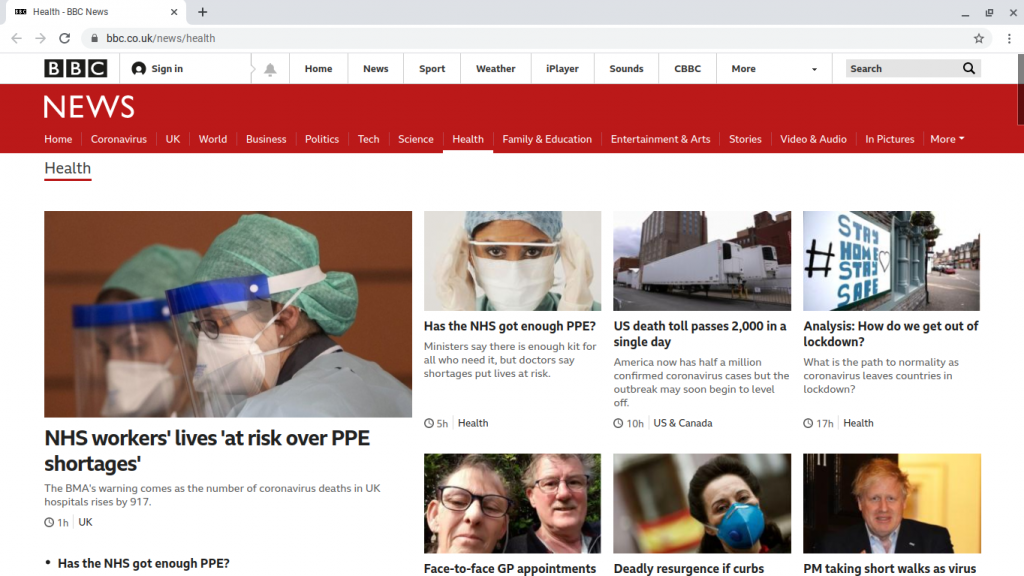1024x576 pixels.
Task: Reload the page
Action: 65,39
